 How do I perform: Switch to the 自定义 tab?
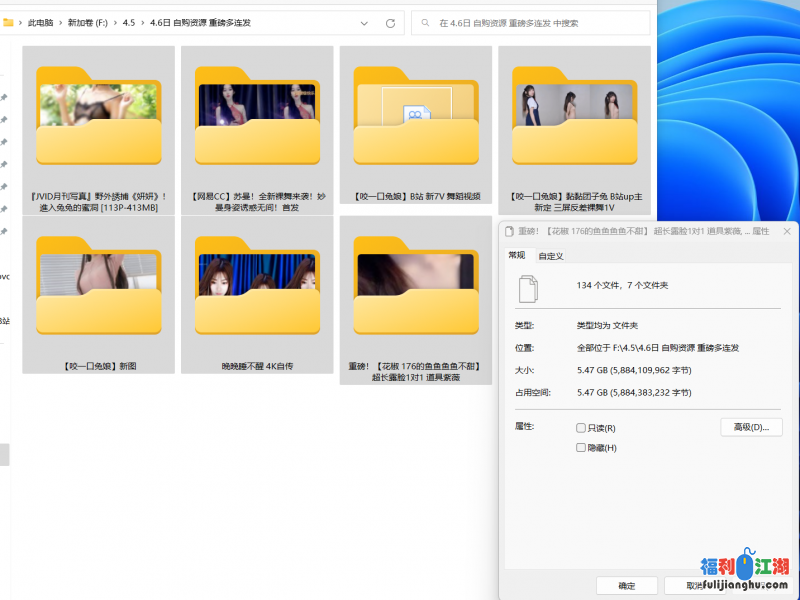pos(551,256)
